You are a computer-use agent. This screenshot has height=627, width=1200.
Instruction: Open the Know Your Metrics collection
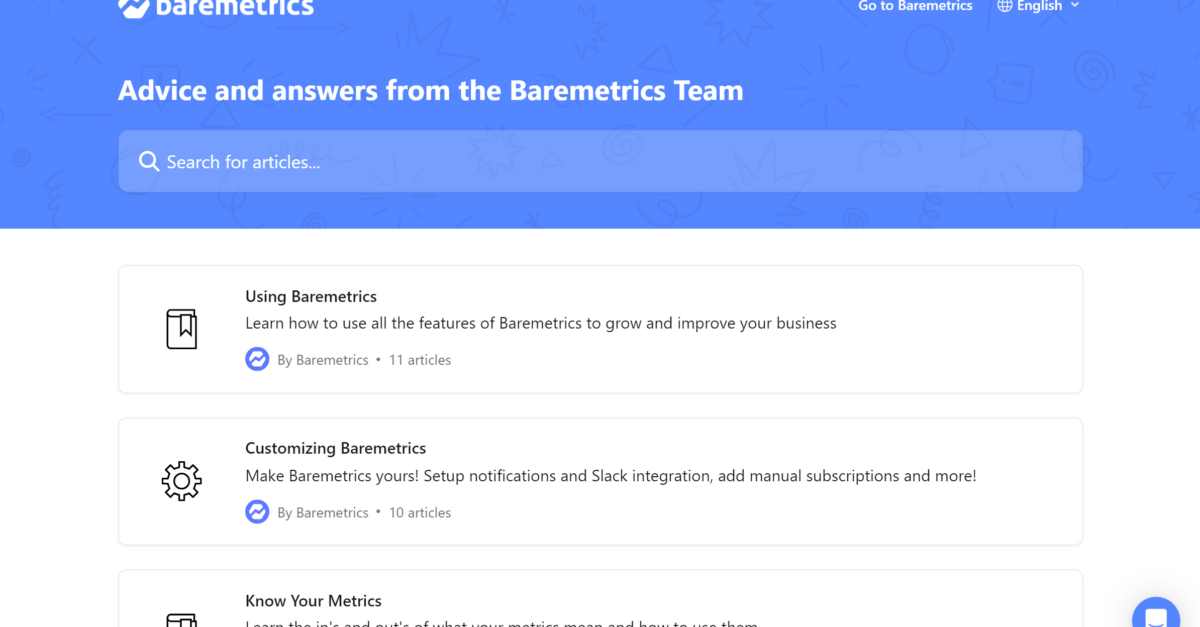[x=600, y=600]
